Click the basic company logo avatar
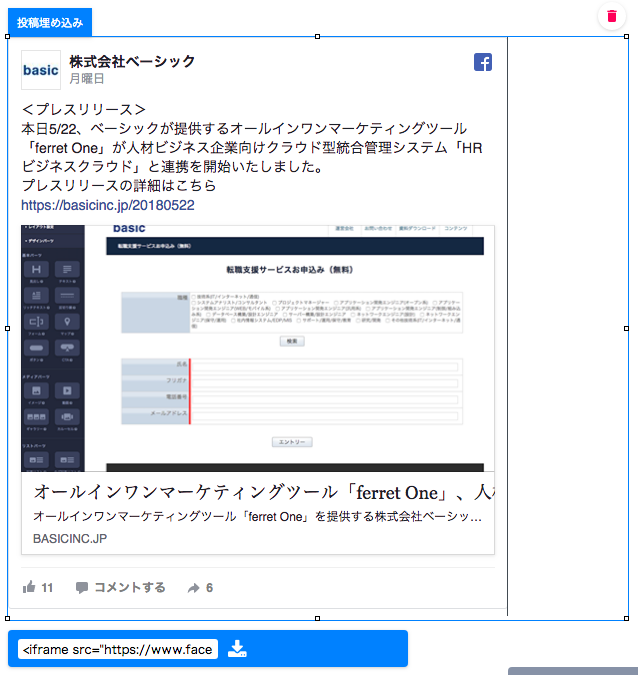The height and width of the screenshot is (675, 638). 41,70
